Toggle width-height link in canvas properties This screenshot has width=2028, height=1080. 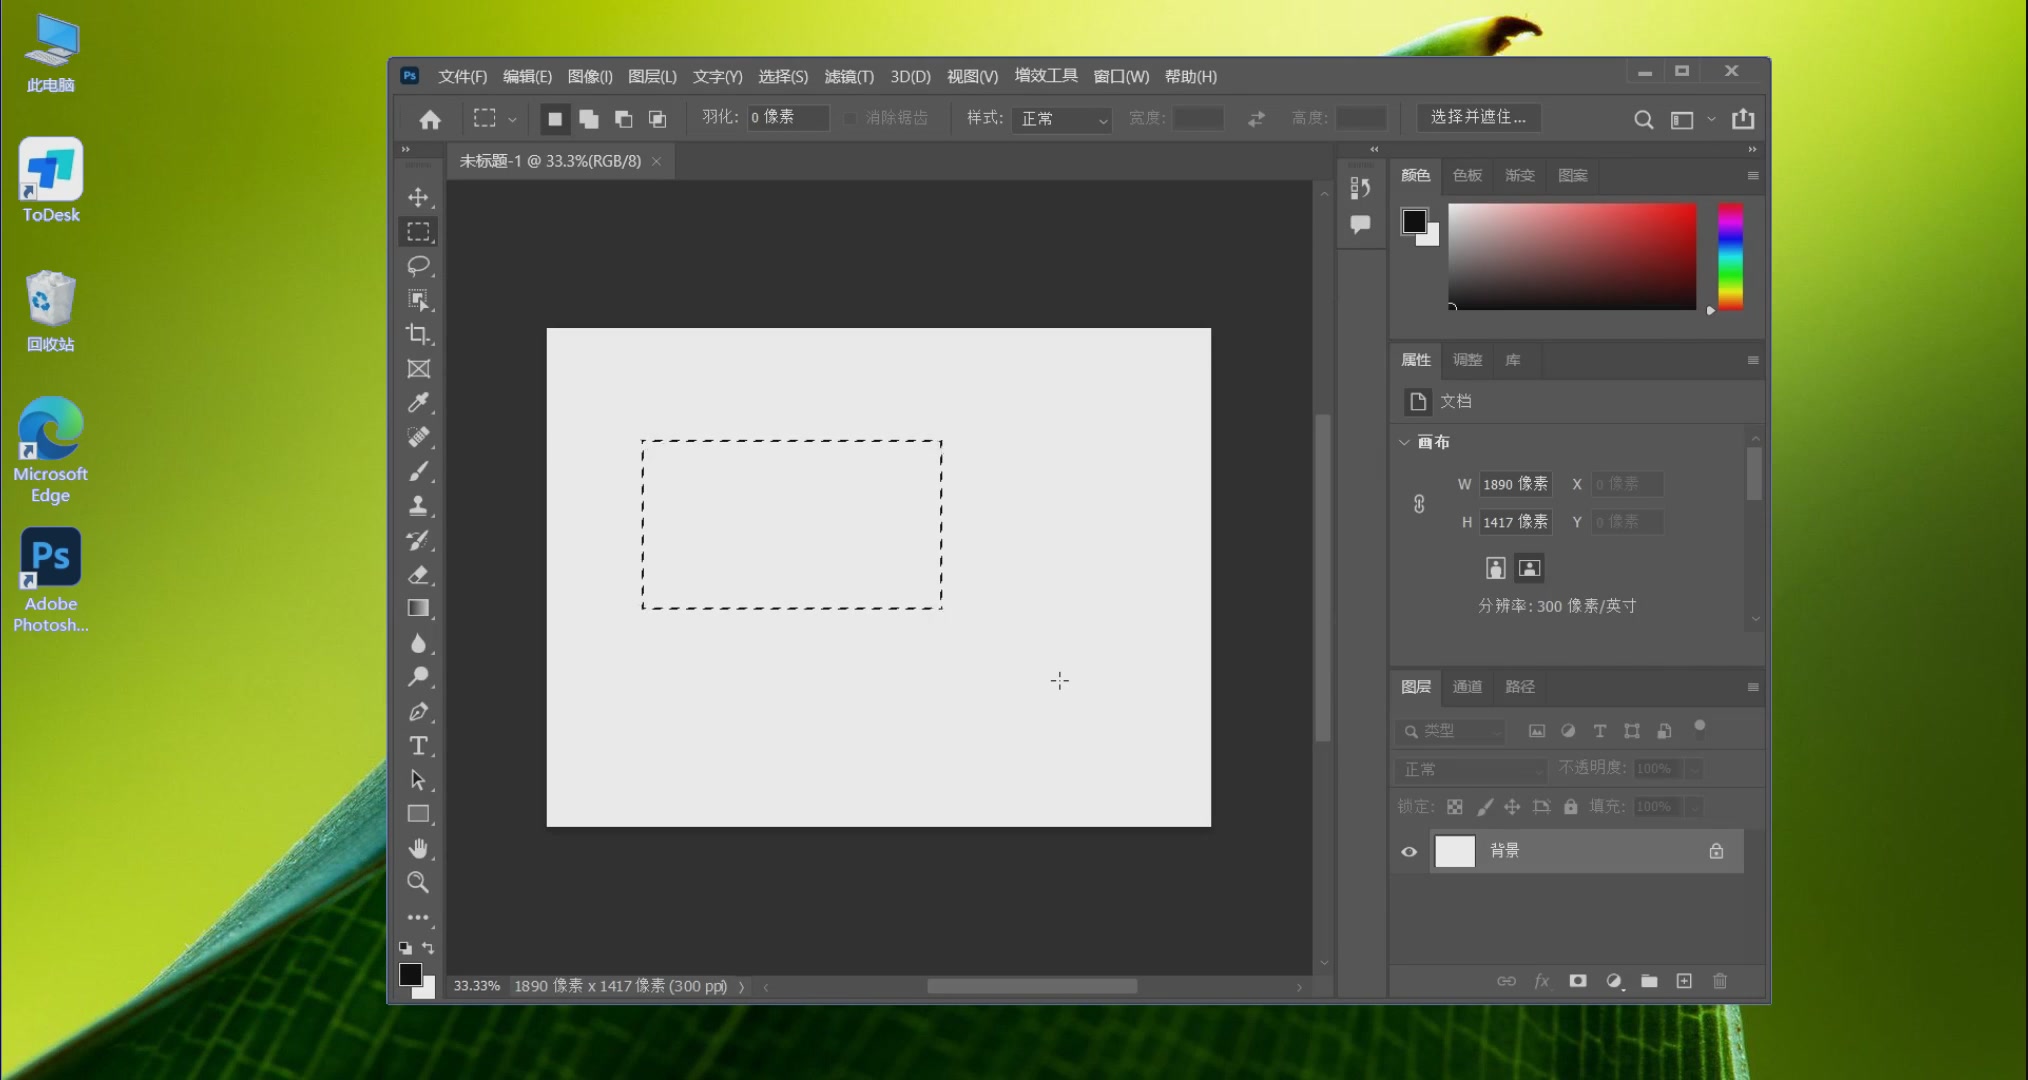(x=1419, y=503)
